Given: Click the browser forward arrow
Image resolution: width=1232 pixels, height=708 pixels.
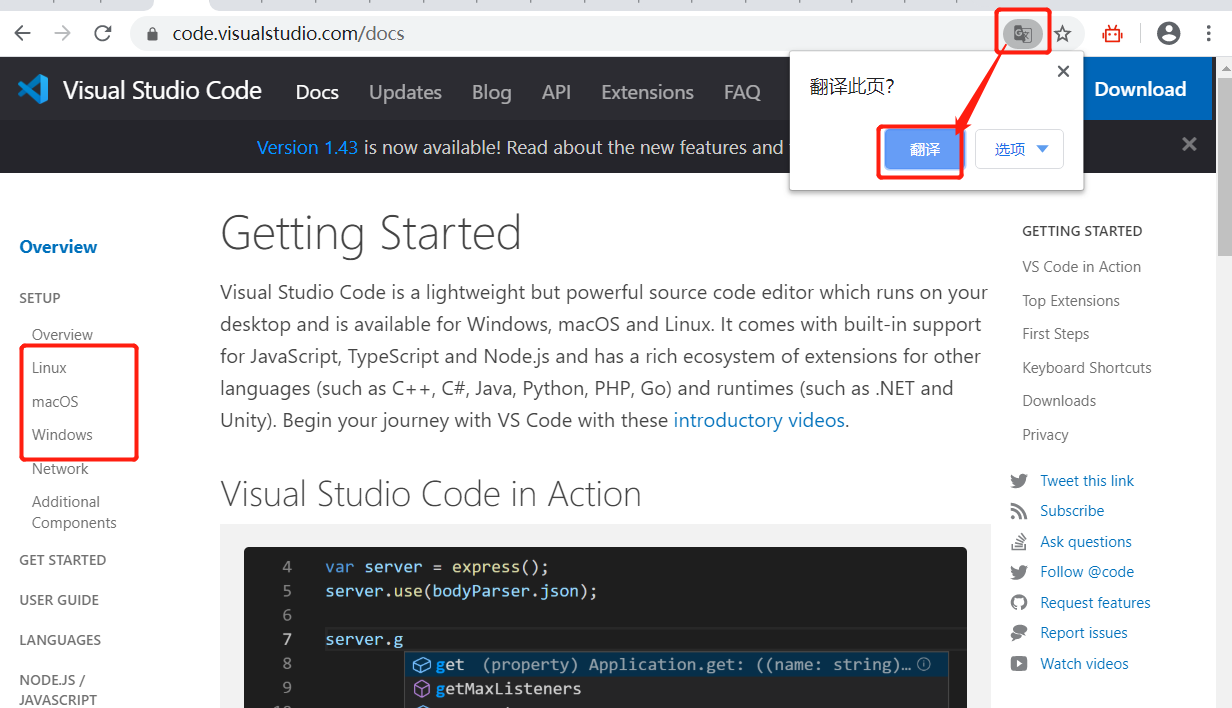Looking at the screenshot, I should coord(62,33).
